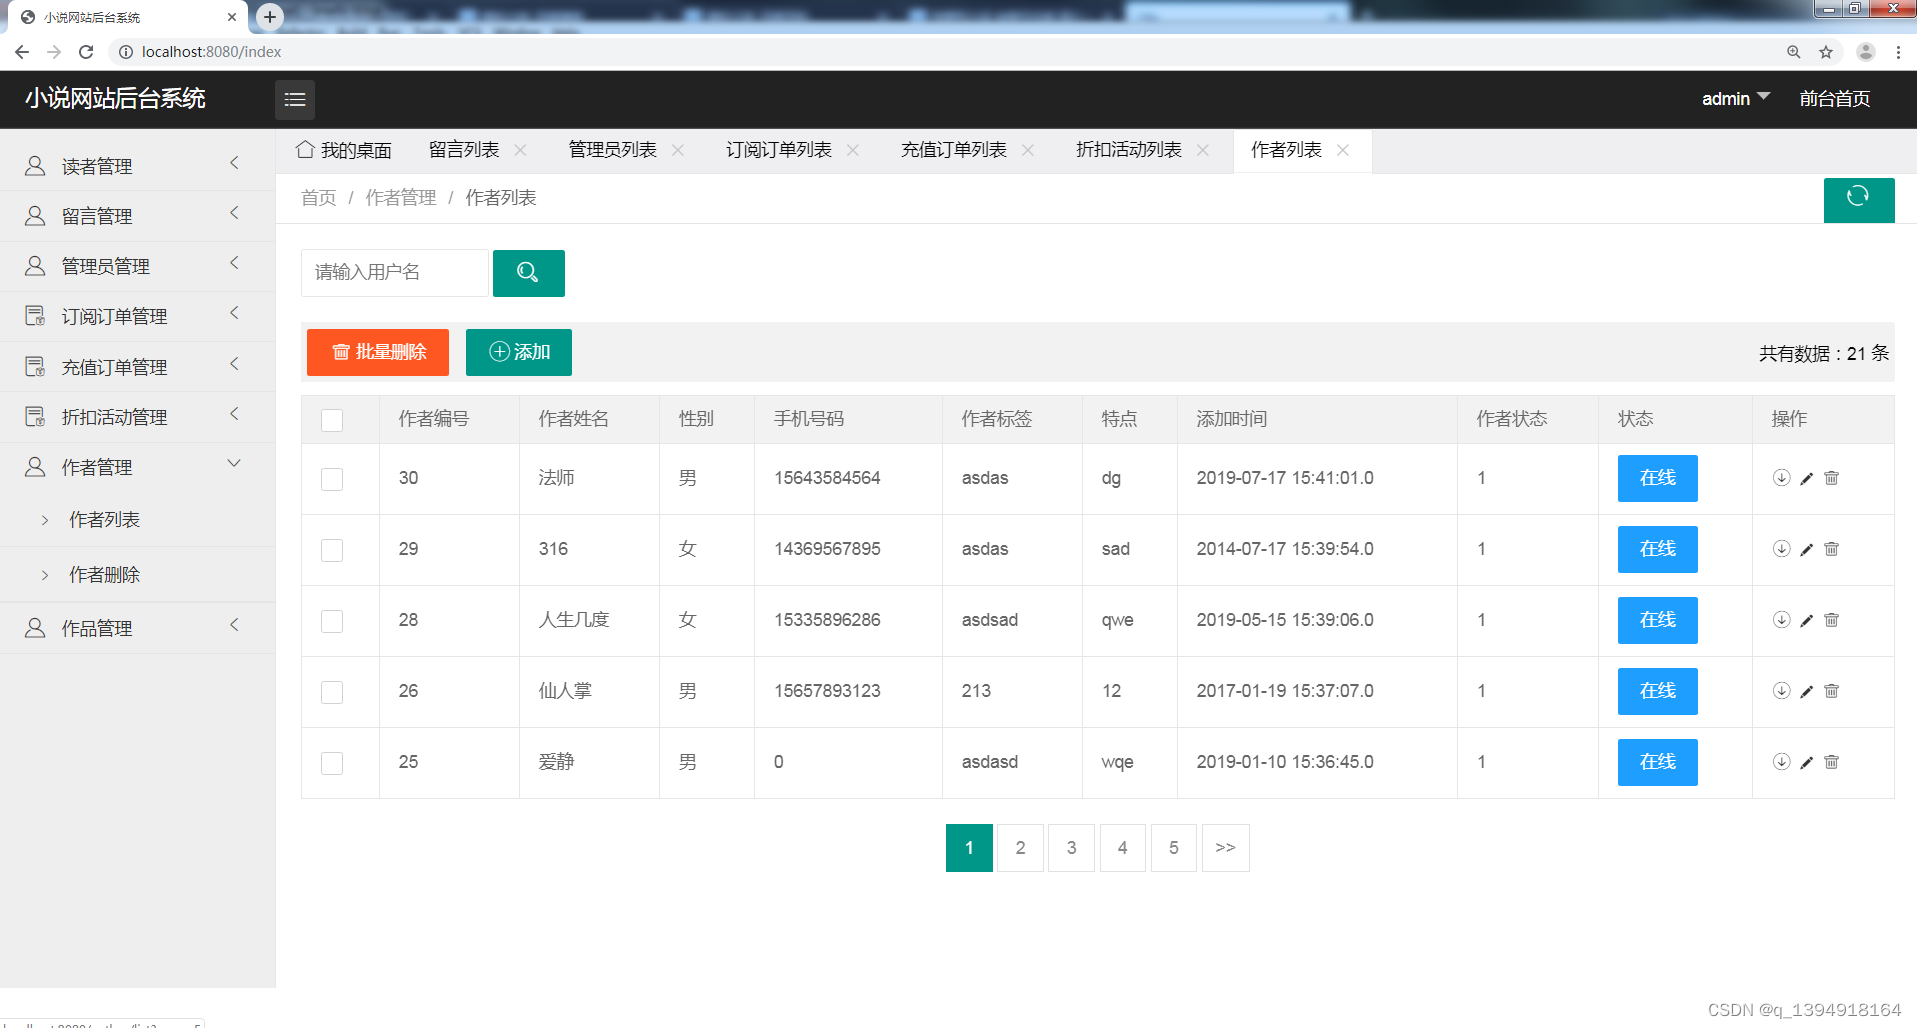Check the row checkbox for author 29
1917x1028 pixels.
(x=332, y=550)
